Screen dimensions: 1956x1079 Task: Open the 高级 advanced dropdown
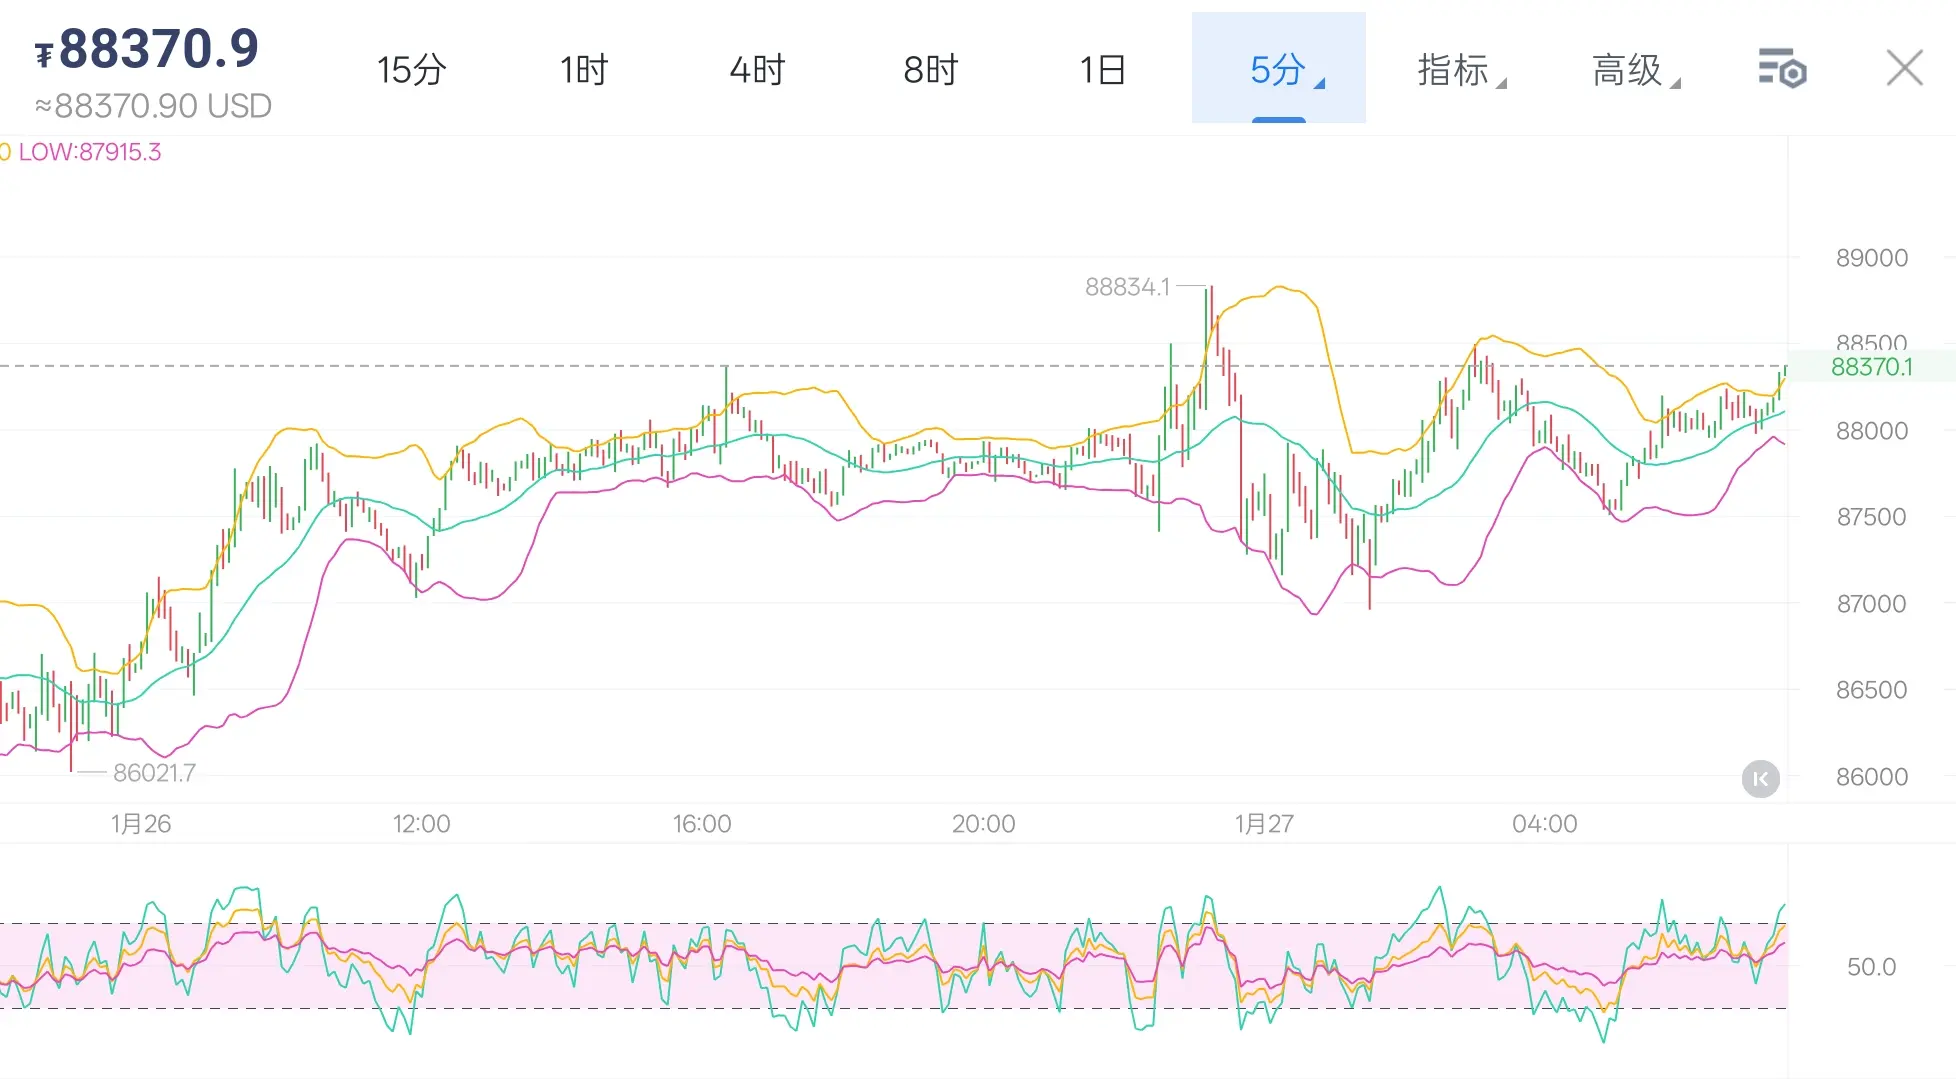(1635, 69)
